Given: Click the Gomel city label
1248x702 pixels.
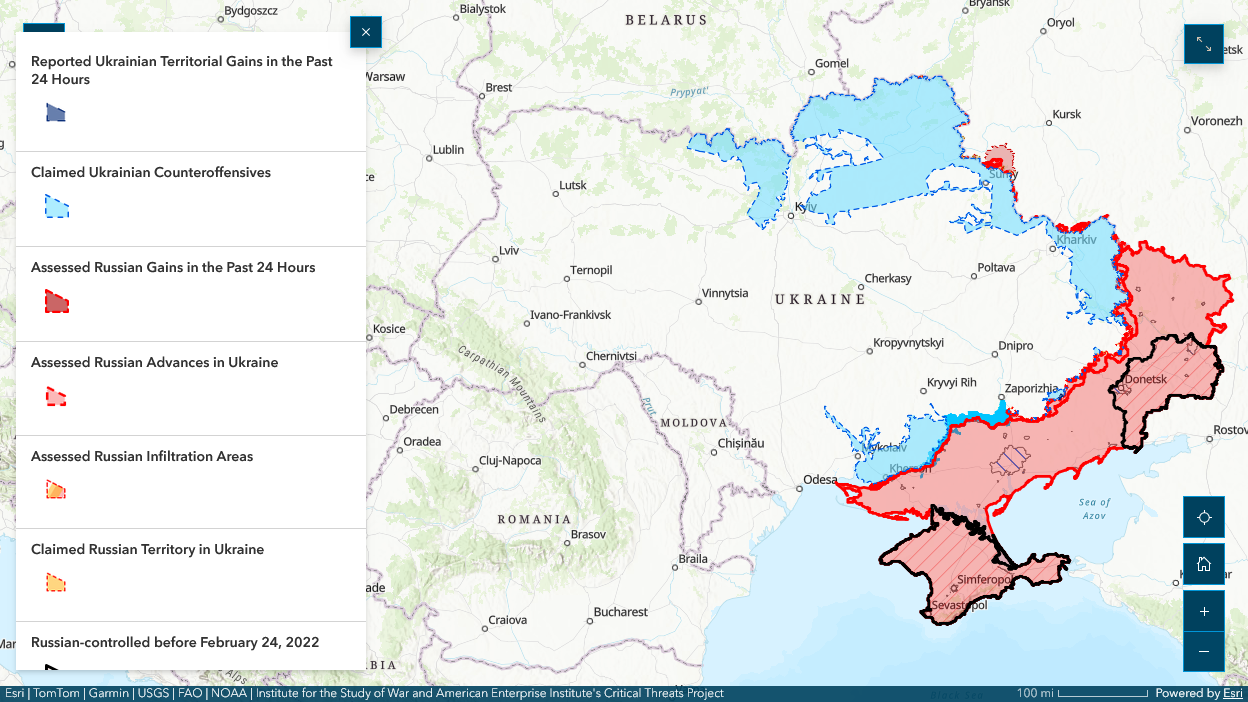Looking at the screenshot, I should [832, 63].
